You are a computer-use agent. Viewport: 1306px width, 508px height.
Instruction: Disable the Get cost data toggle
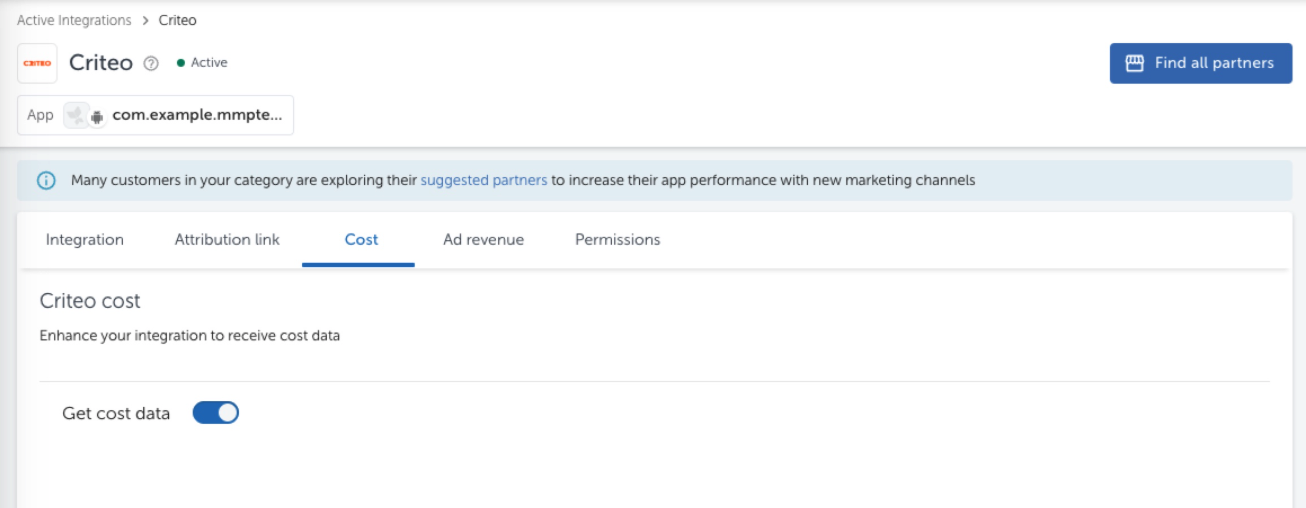[216, 413]
